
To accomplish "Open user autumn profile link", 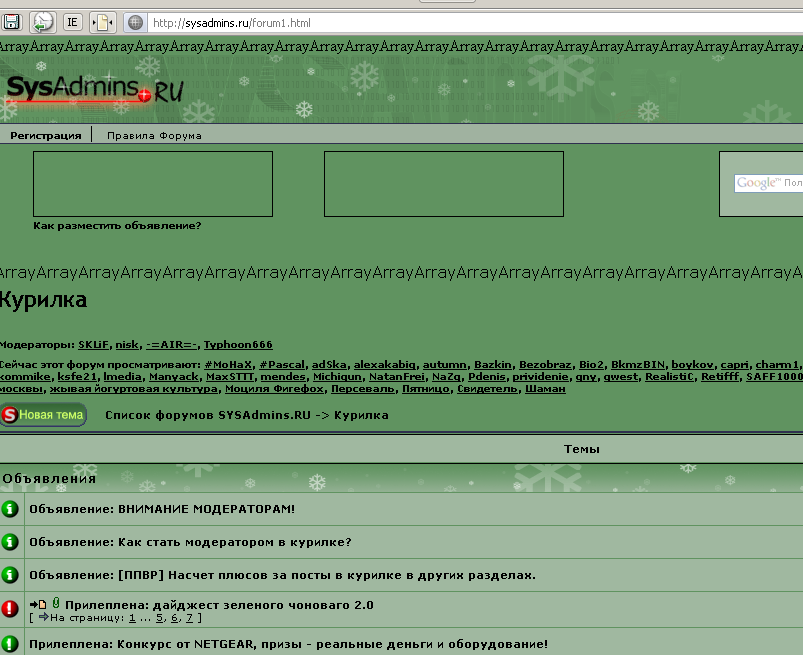I will tap(445, 365).
